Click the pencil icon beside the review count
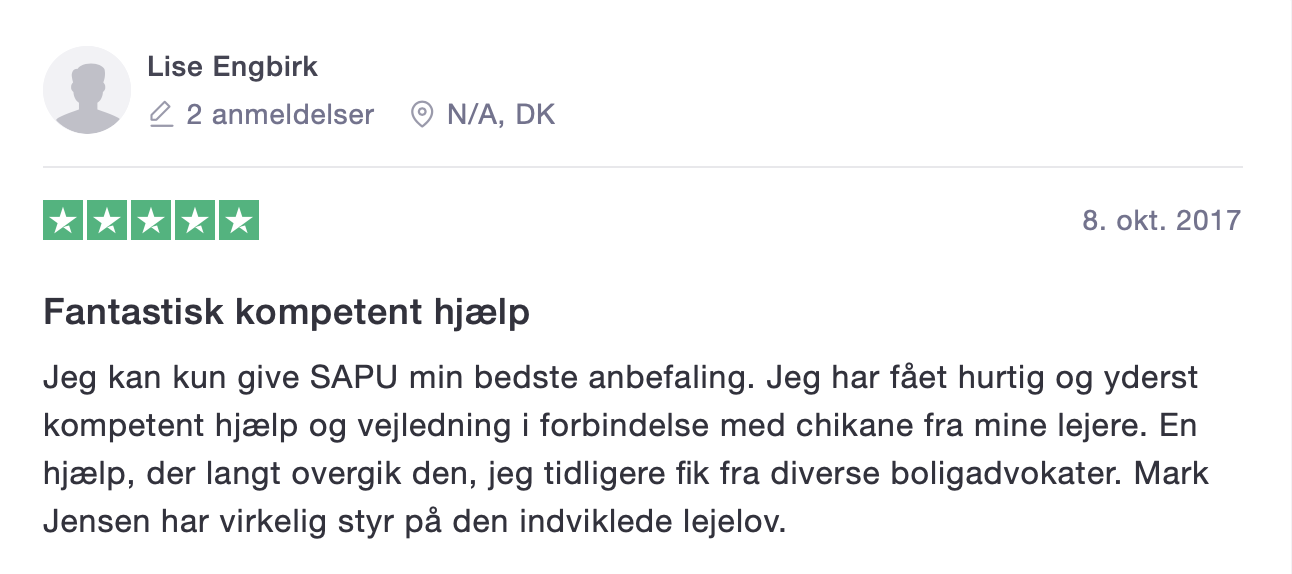Viewport: 1292px width, 574px height. coord(160,115)
